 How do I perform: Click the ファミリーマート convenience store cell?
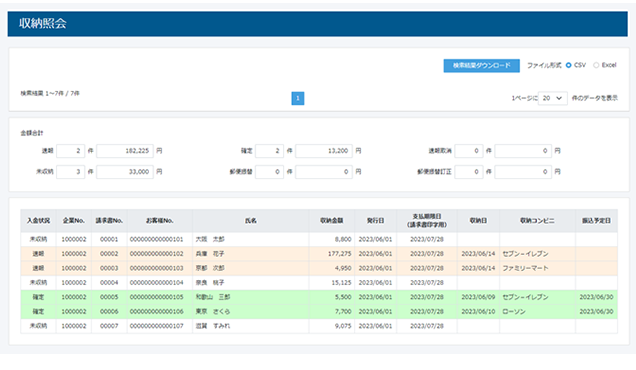pyautogui.click(x=537, y=268)
